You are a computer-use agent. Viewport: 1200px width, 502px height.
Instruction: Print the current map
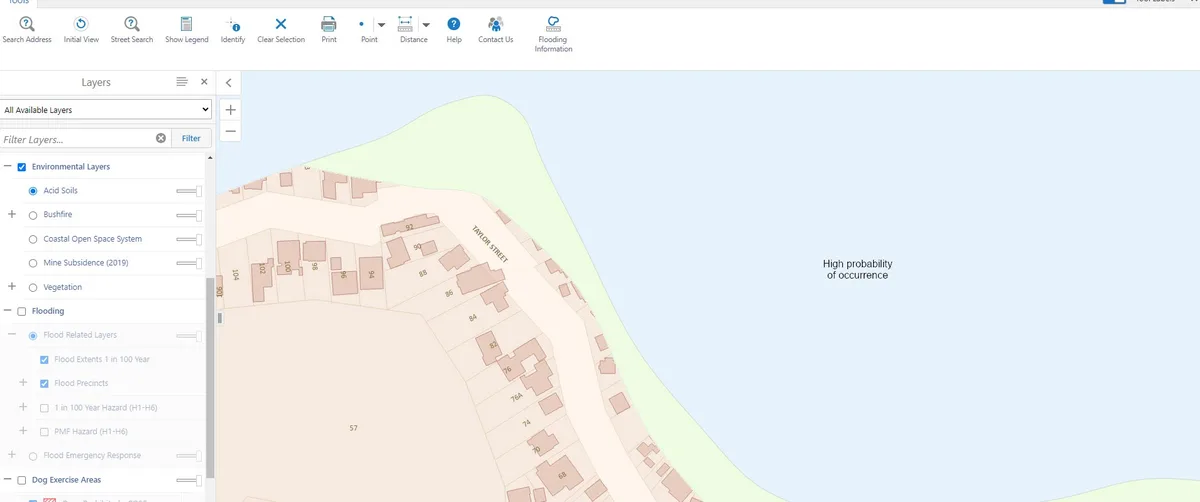click(x=329, y=29)
